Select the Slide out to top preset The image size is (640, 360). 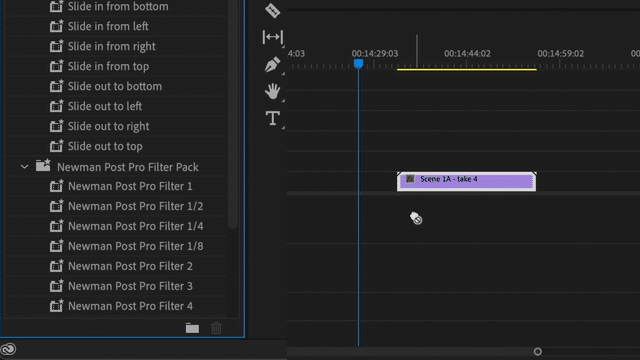click(x=105, y=147)
